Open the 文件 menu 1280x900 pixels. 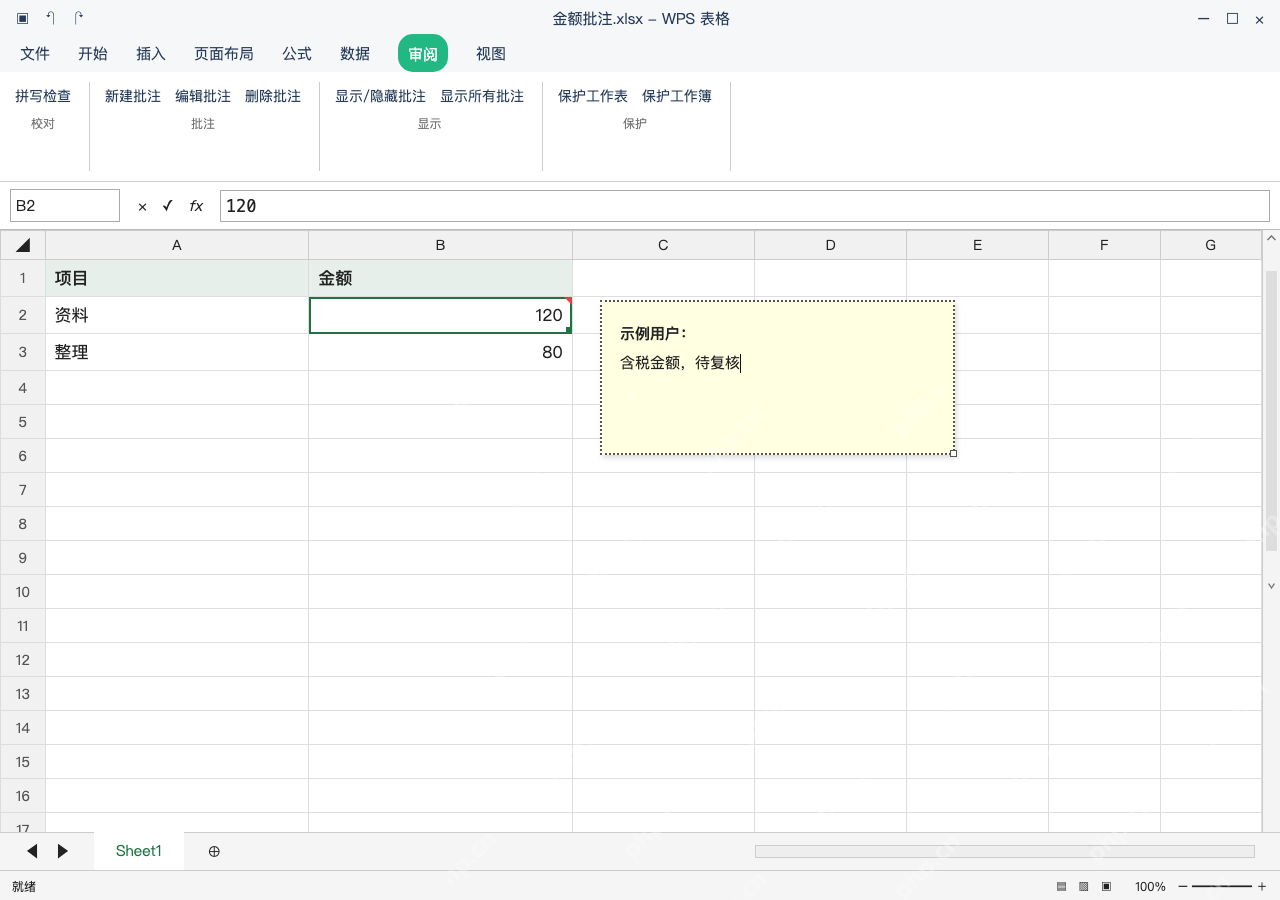(x=35, y=54)
